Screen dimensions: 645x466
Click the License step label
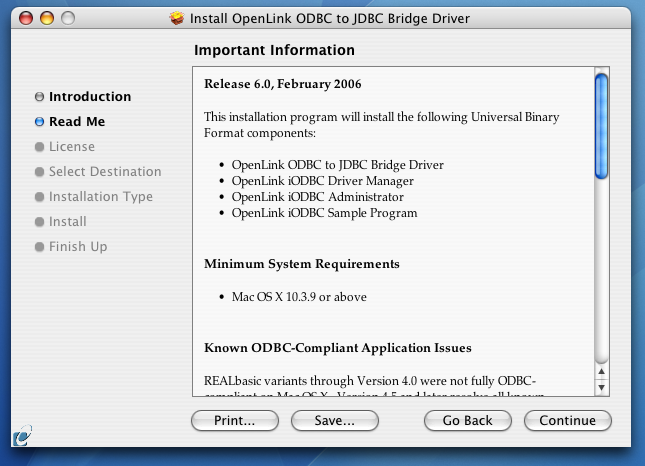(72, 147)
